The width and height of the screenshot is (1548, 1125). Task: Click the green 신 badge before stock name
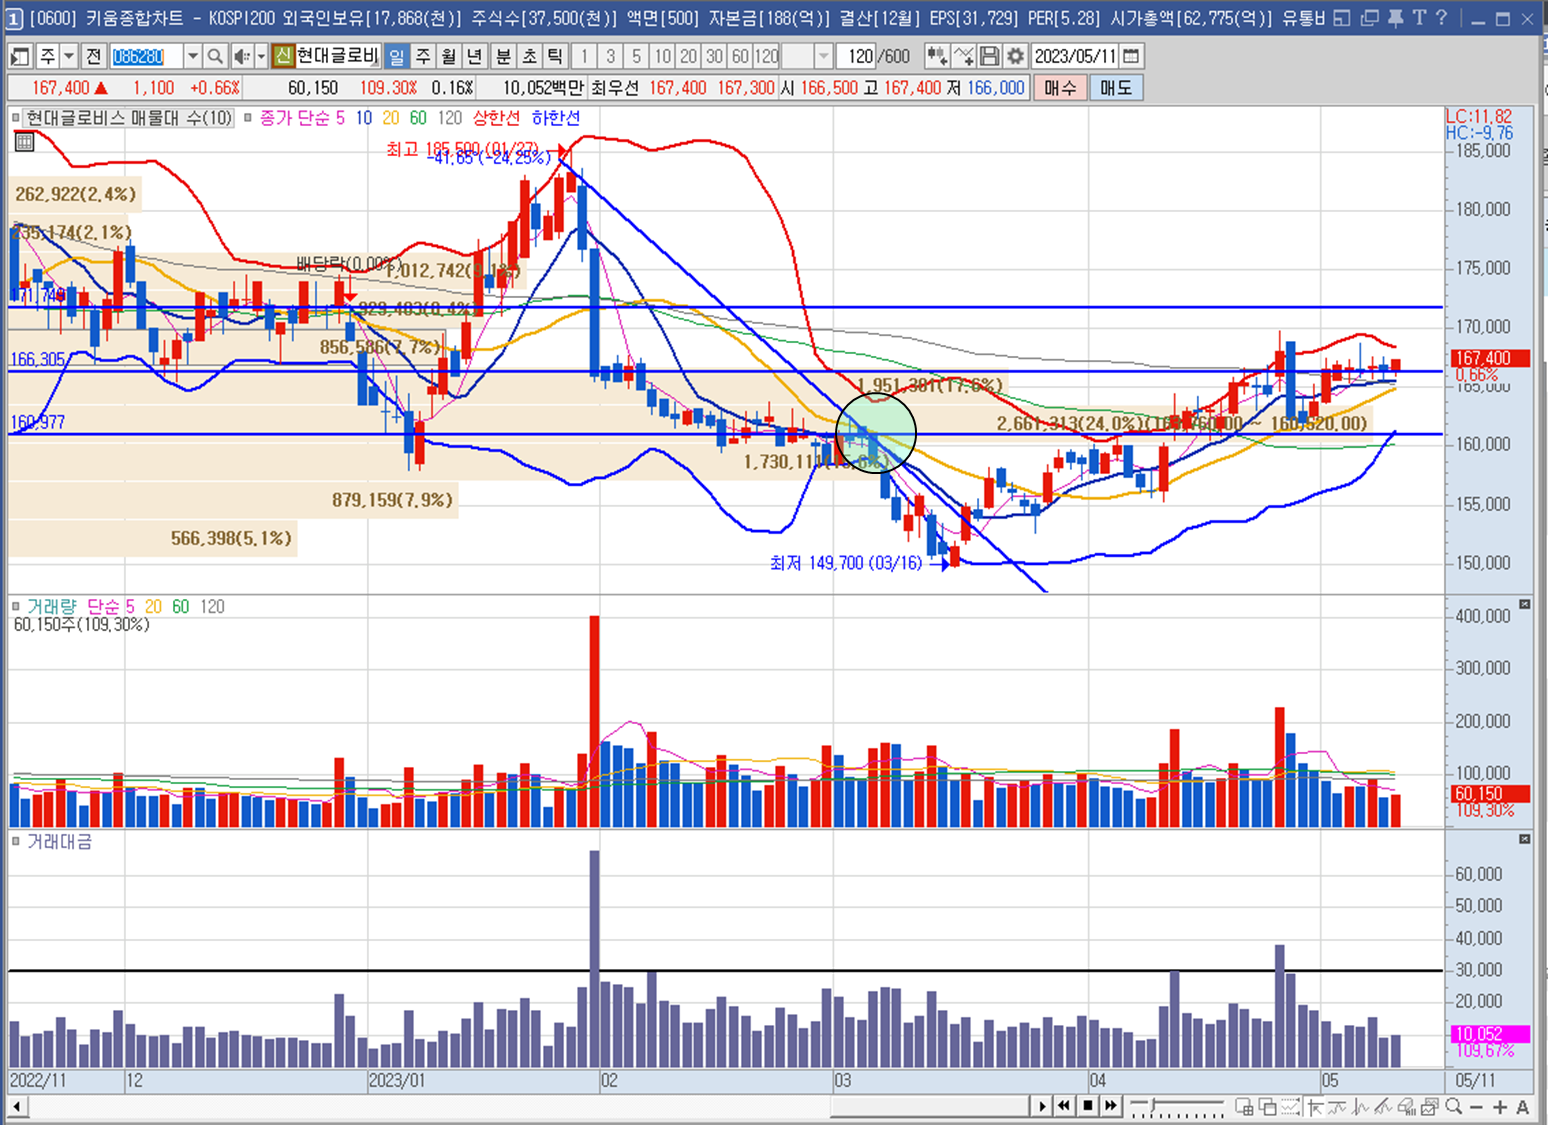click(283, 57)
